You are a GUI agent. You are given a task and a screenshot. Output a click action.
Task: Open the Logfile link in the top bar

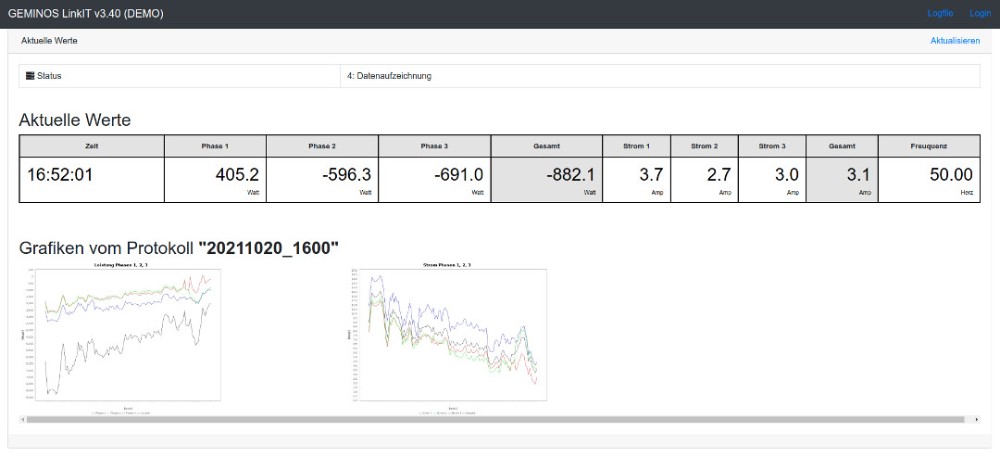[x=940, y=13]
